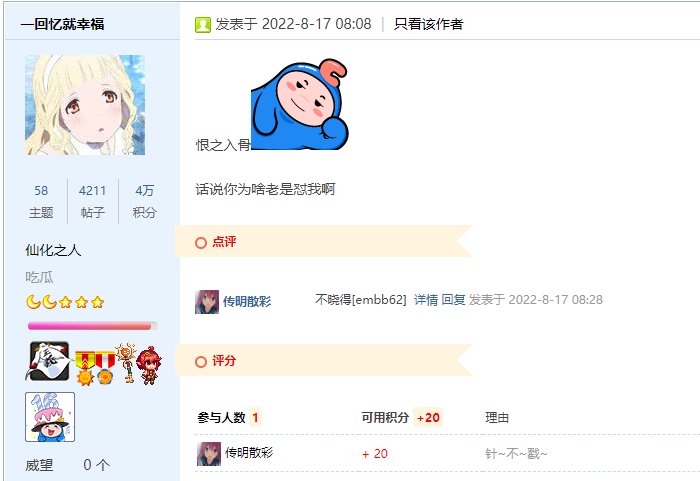Viewport: 700px width, 481px height.
Task: Open 传明散彩 profile link in comment
Action: pos(247,301)
